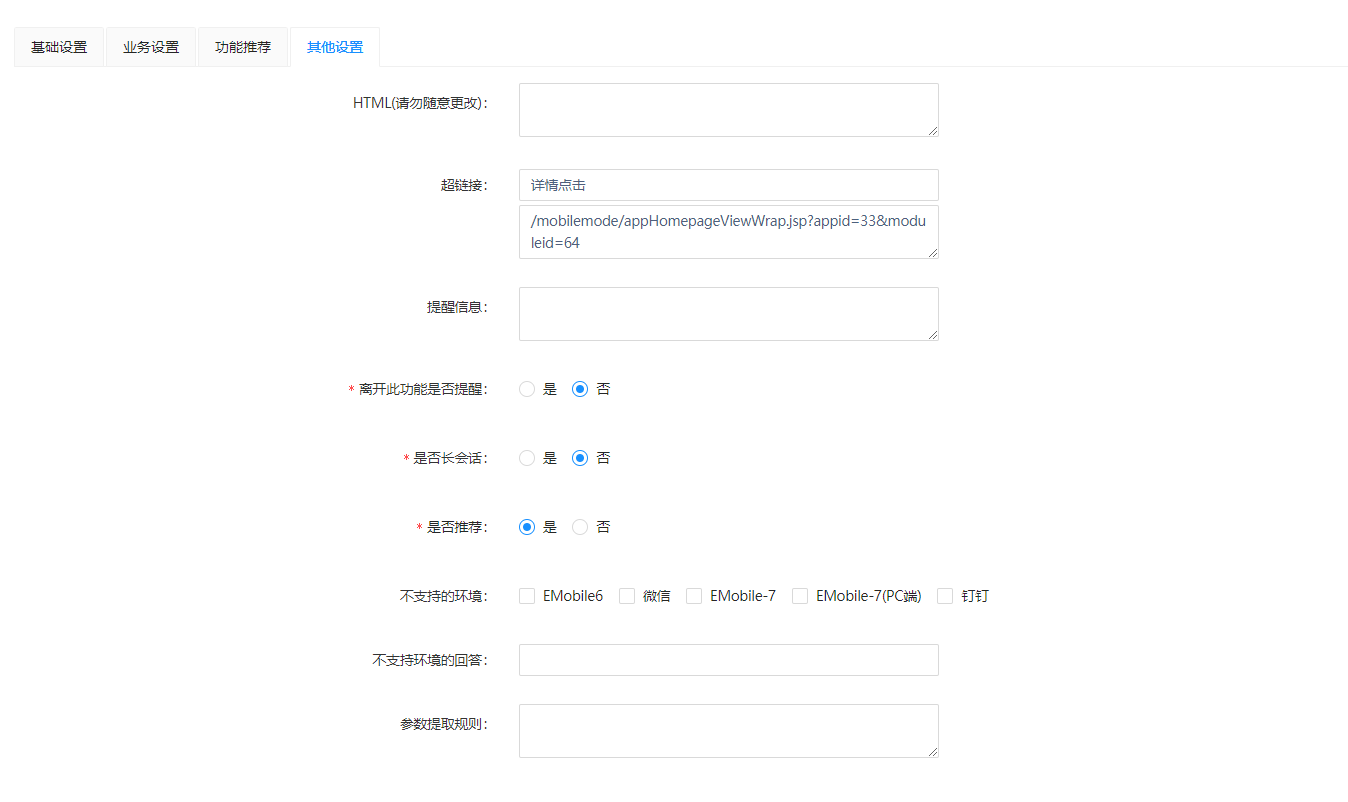
Task: Choose 否 for 是否长会话
Action: pos(580,458)
